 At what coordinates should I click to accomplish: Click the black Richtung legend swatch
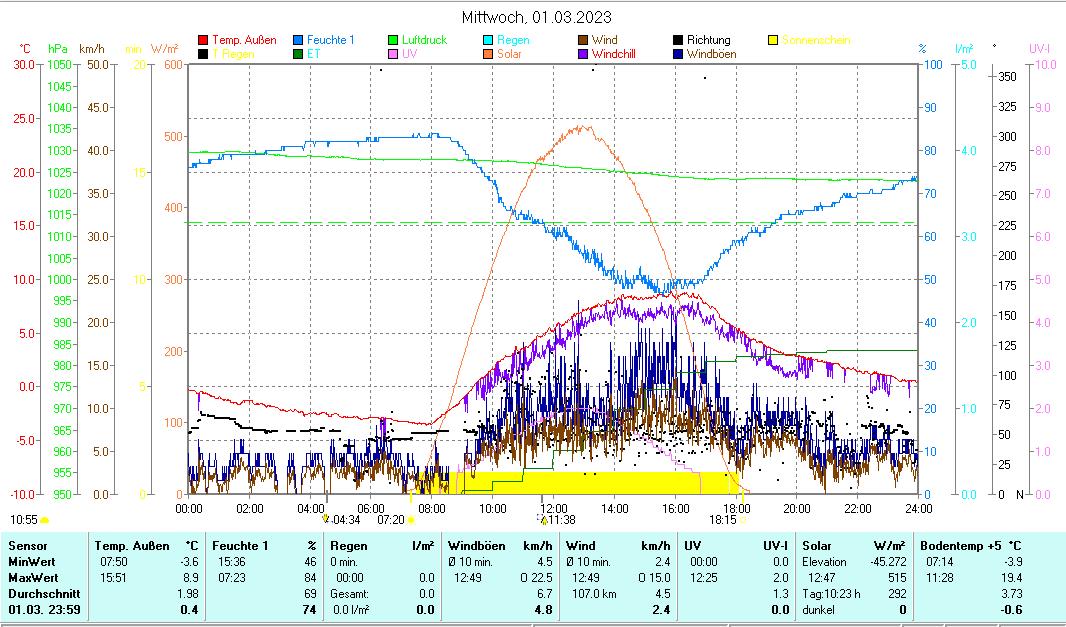(678, 40)
